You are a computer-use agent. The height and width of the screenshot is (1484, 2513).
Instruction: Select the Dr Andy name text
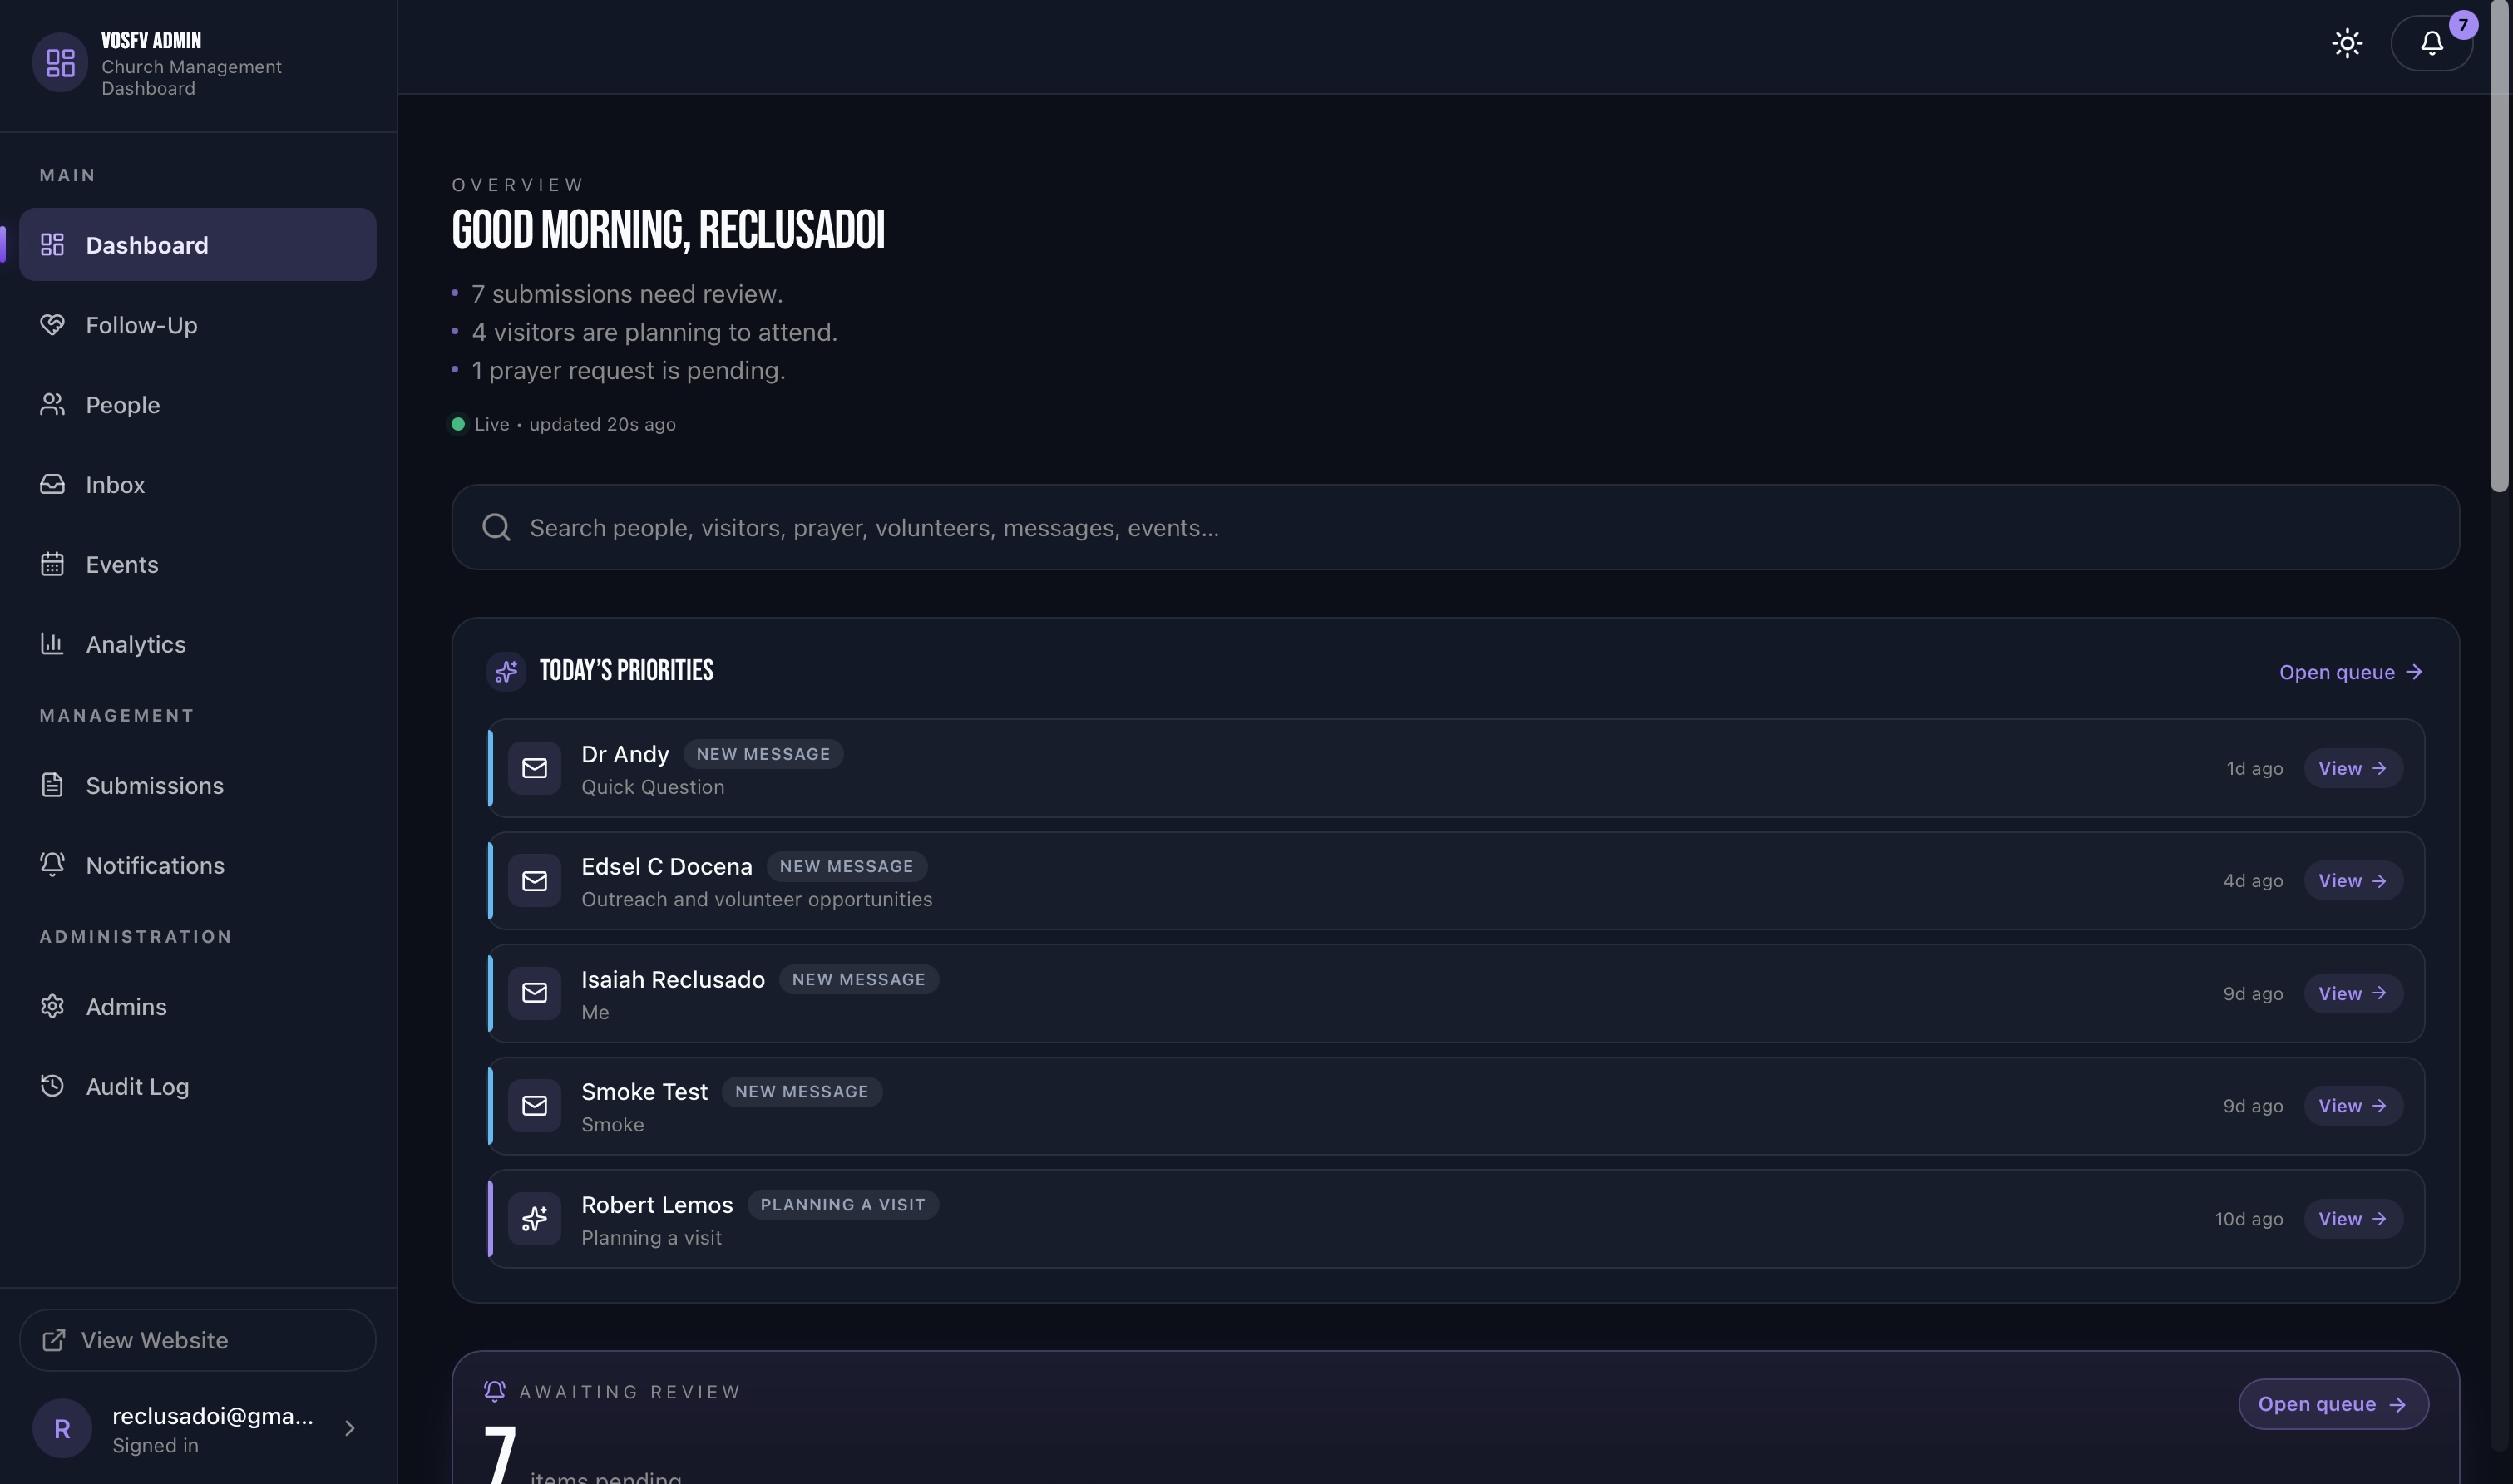[625, 754]
